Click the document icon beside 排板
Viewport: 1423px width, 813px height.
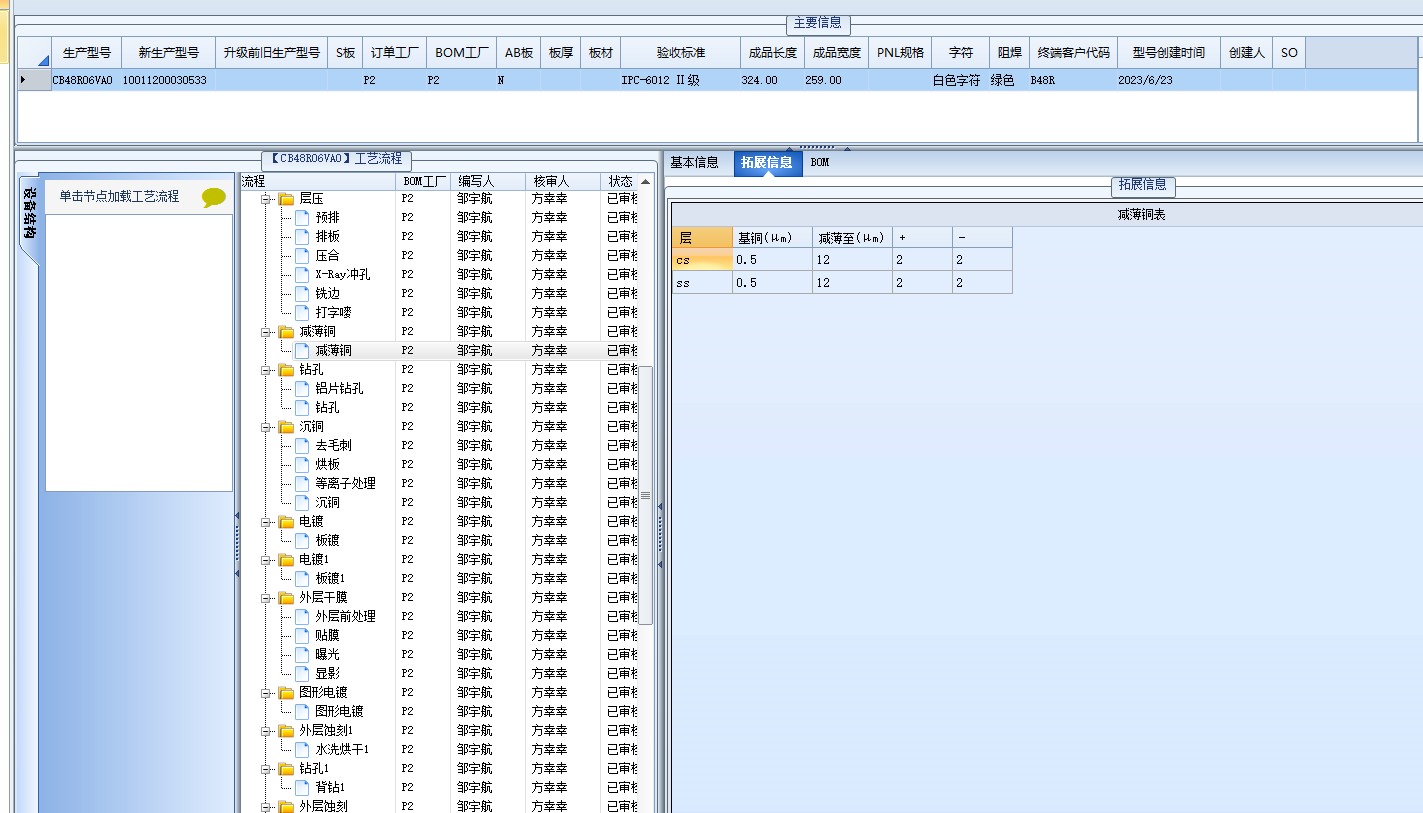click(302, 236)
